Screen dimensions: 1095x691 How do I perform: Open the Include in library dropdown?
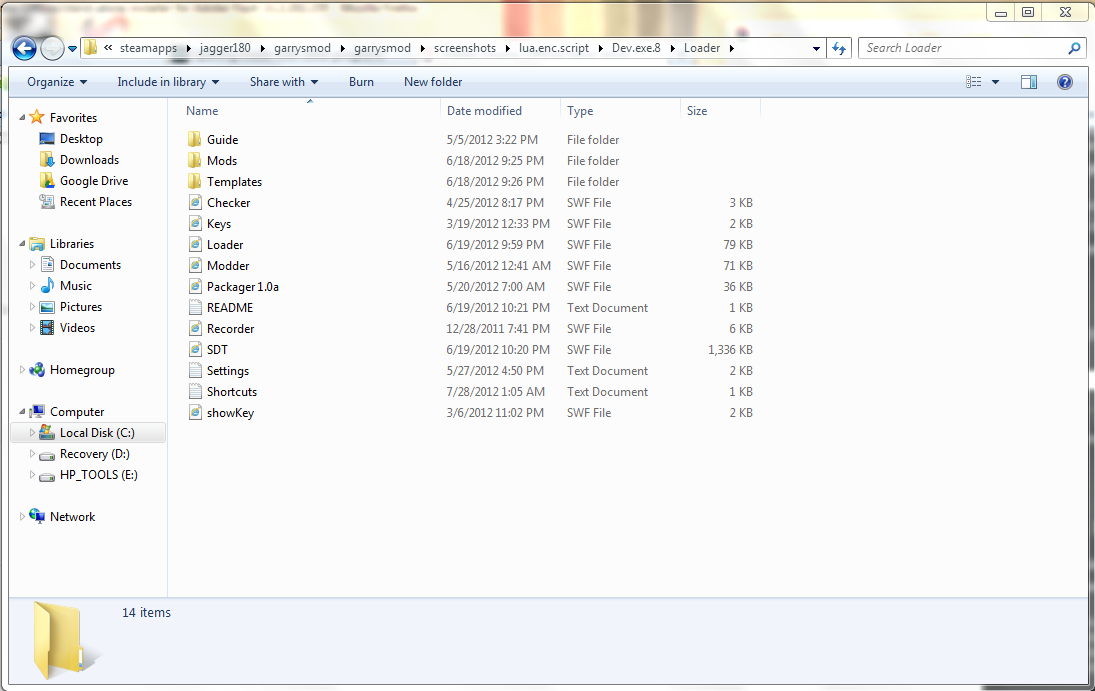pyautogui.click(x=167, y=82)
